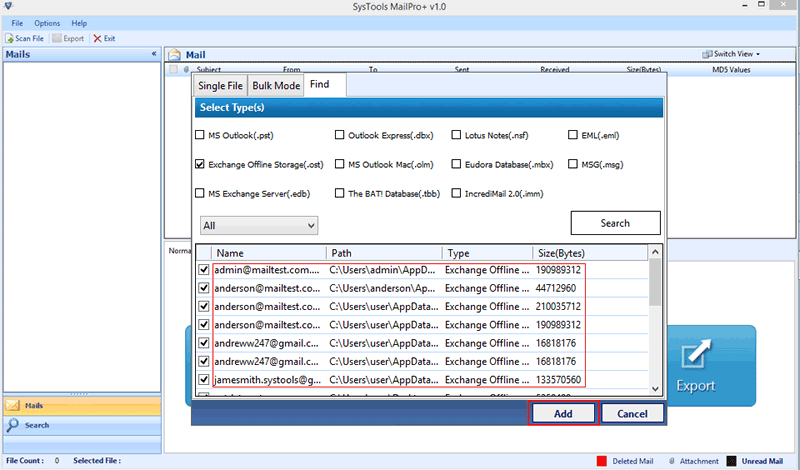The height and width of the screenshot is (470, 800).
Task: Select the C:\Users\admin\AppD... path cell
Action: pos(382,270)
